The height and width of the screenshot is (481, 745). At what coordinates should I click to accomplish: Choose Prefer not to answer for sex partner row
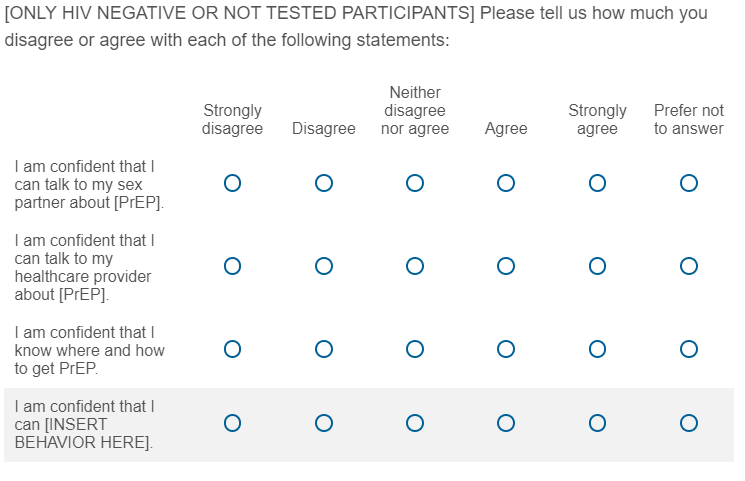click(x=688, y=183)
